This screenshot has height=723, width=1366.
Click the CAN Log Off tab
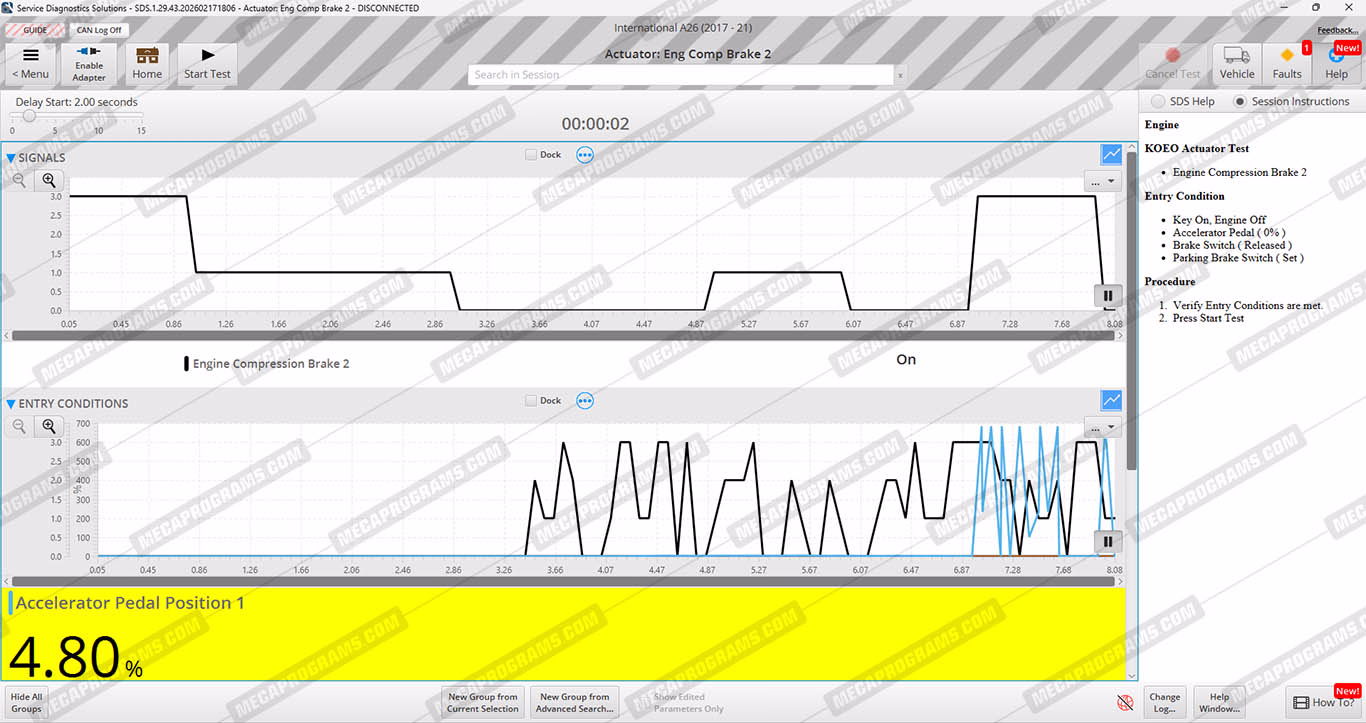[98, 30]
